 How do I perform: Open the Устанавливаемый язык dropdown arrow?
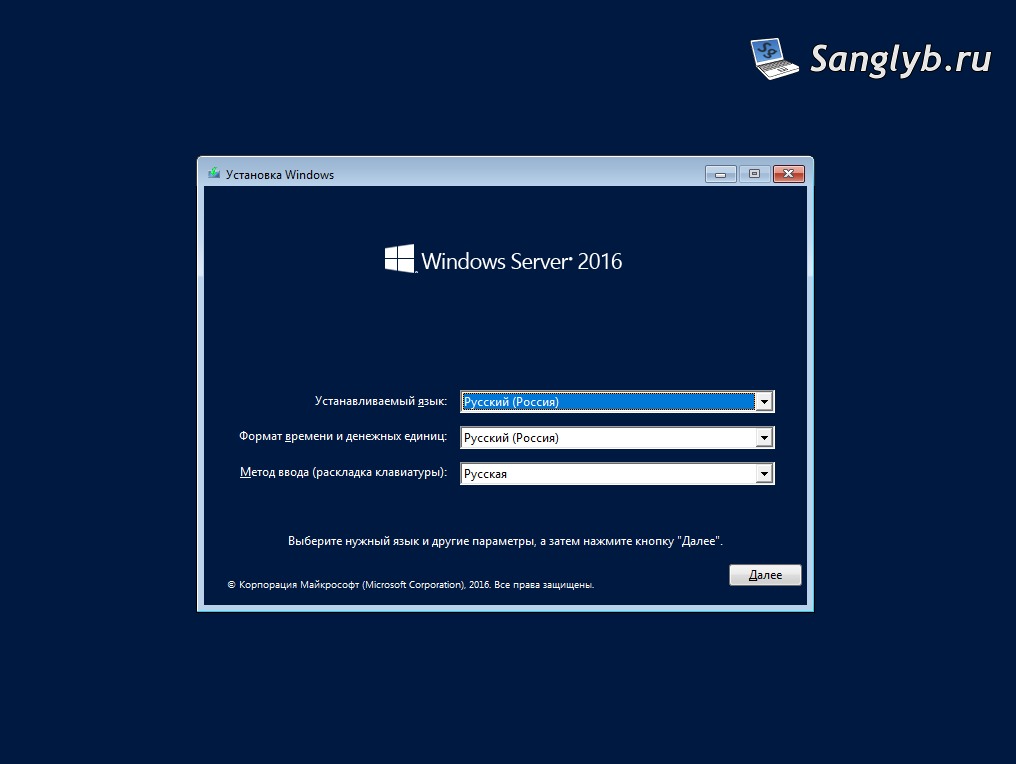coord(765,402)
